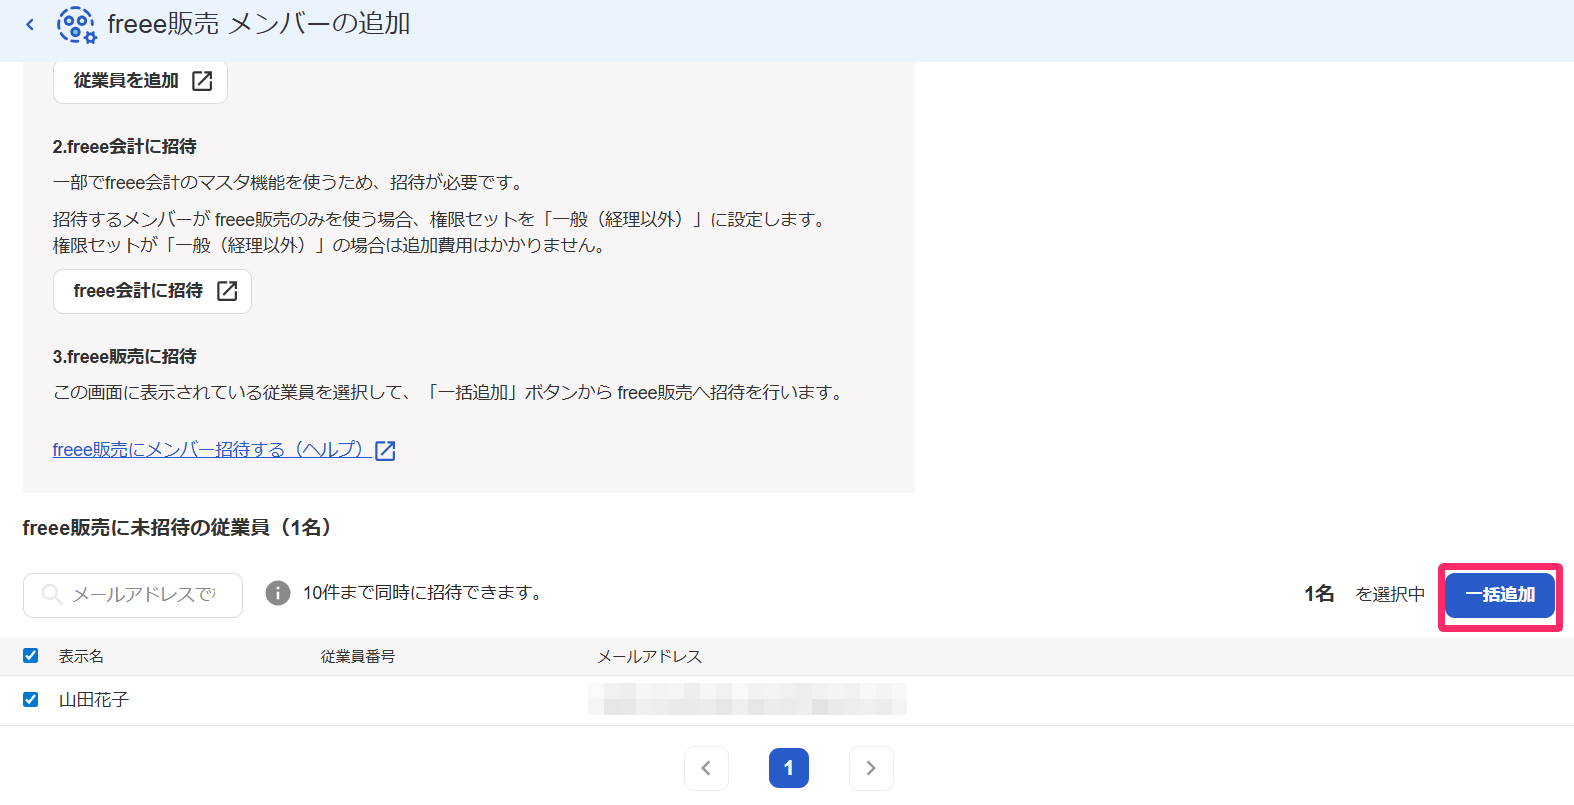The width and height of the screenshot is (1574, 805).
Task: Click external-link icon in freee会計に招待 button
Action: pos(227,291)
